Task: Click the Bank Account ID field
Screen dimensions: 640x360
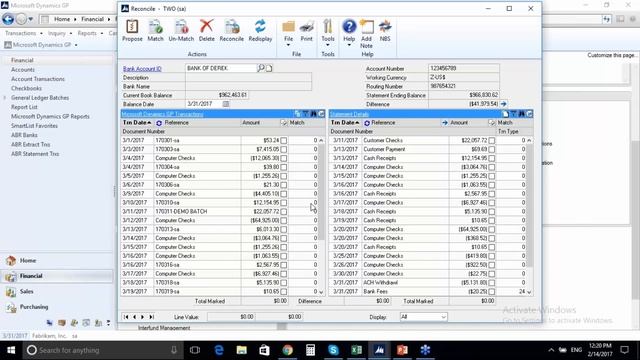Action: (x=221, y=68)
